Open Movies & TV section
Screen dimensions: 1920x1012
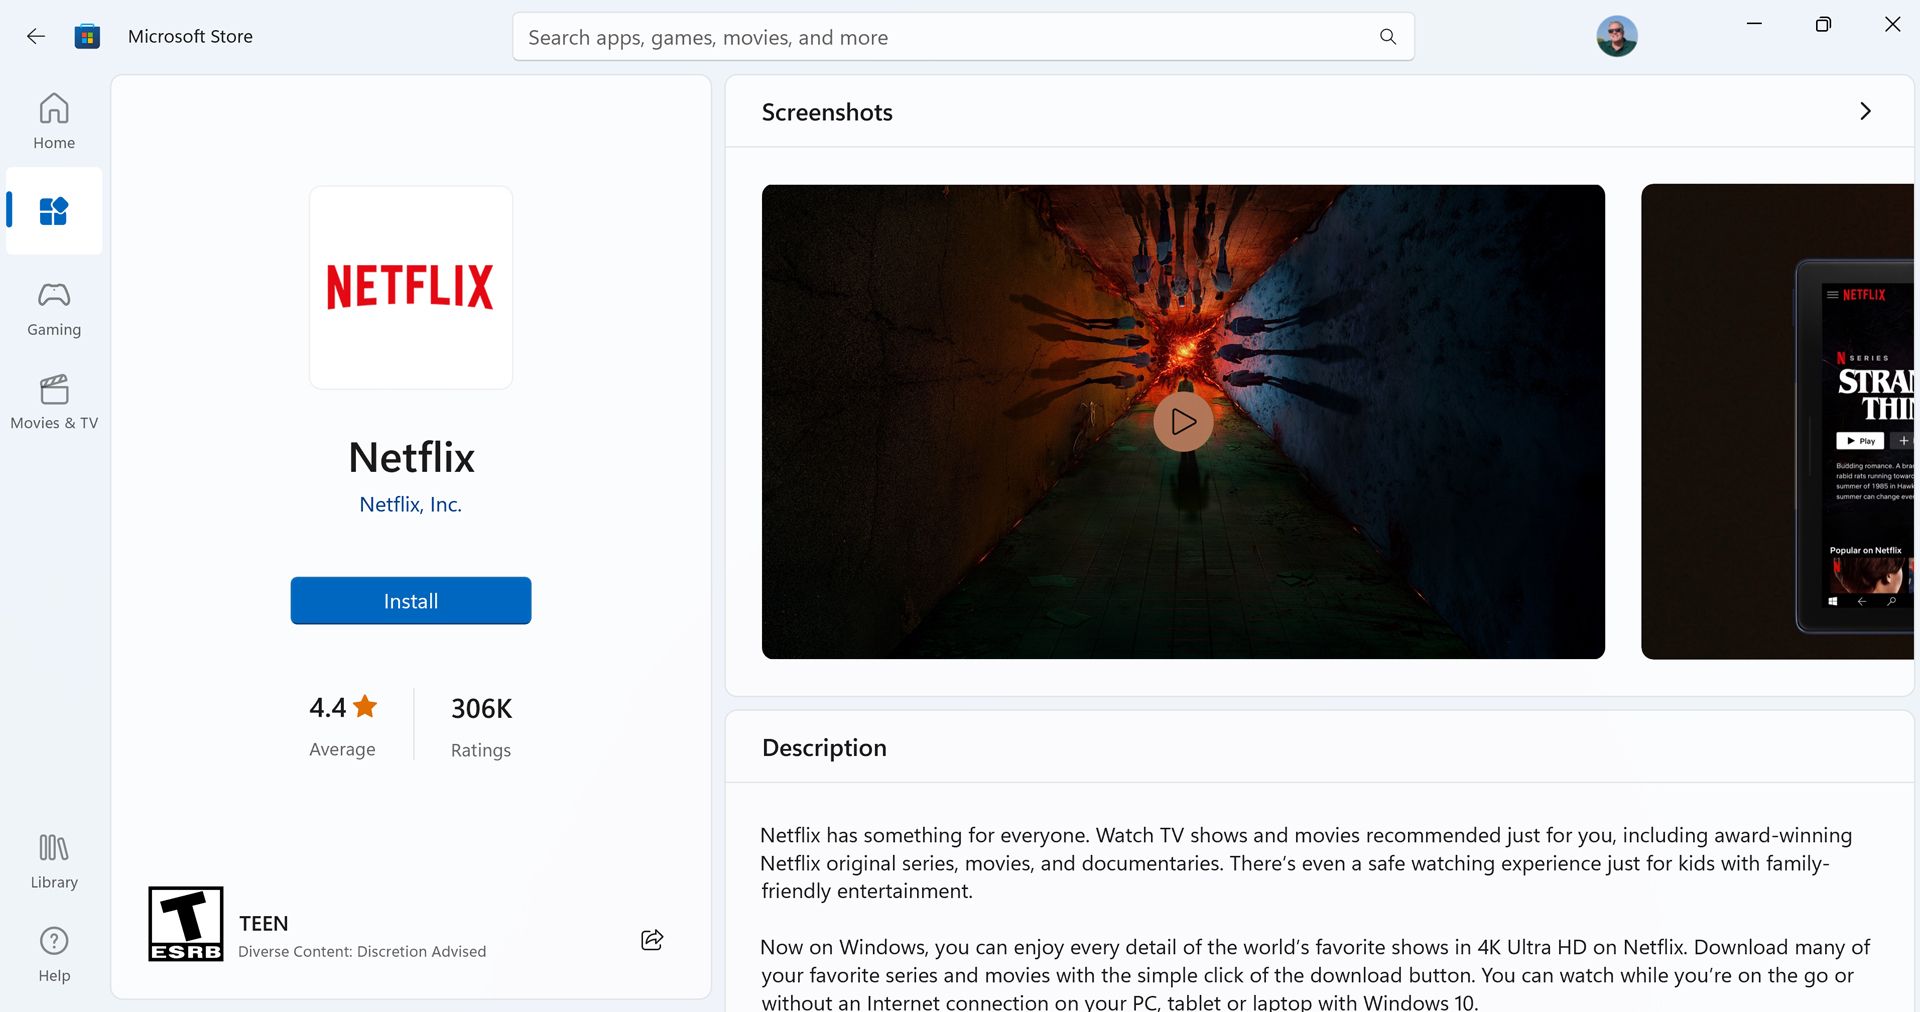point(54,402)
